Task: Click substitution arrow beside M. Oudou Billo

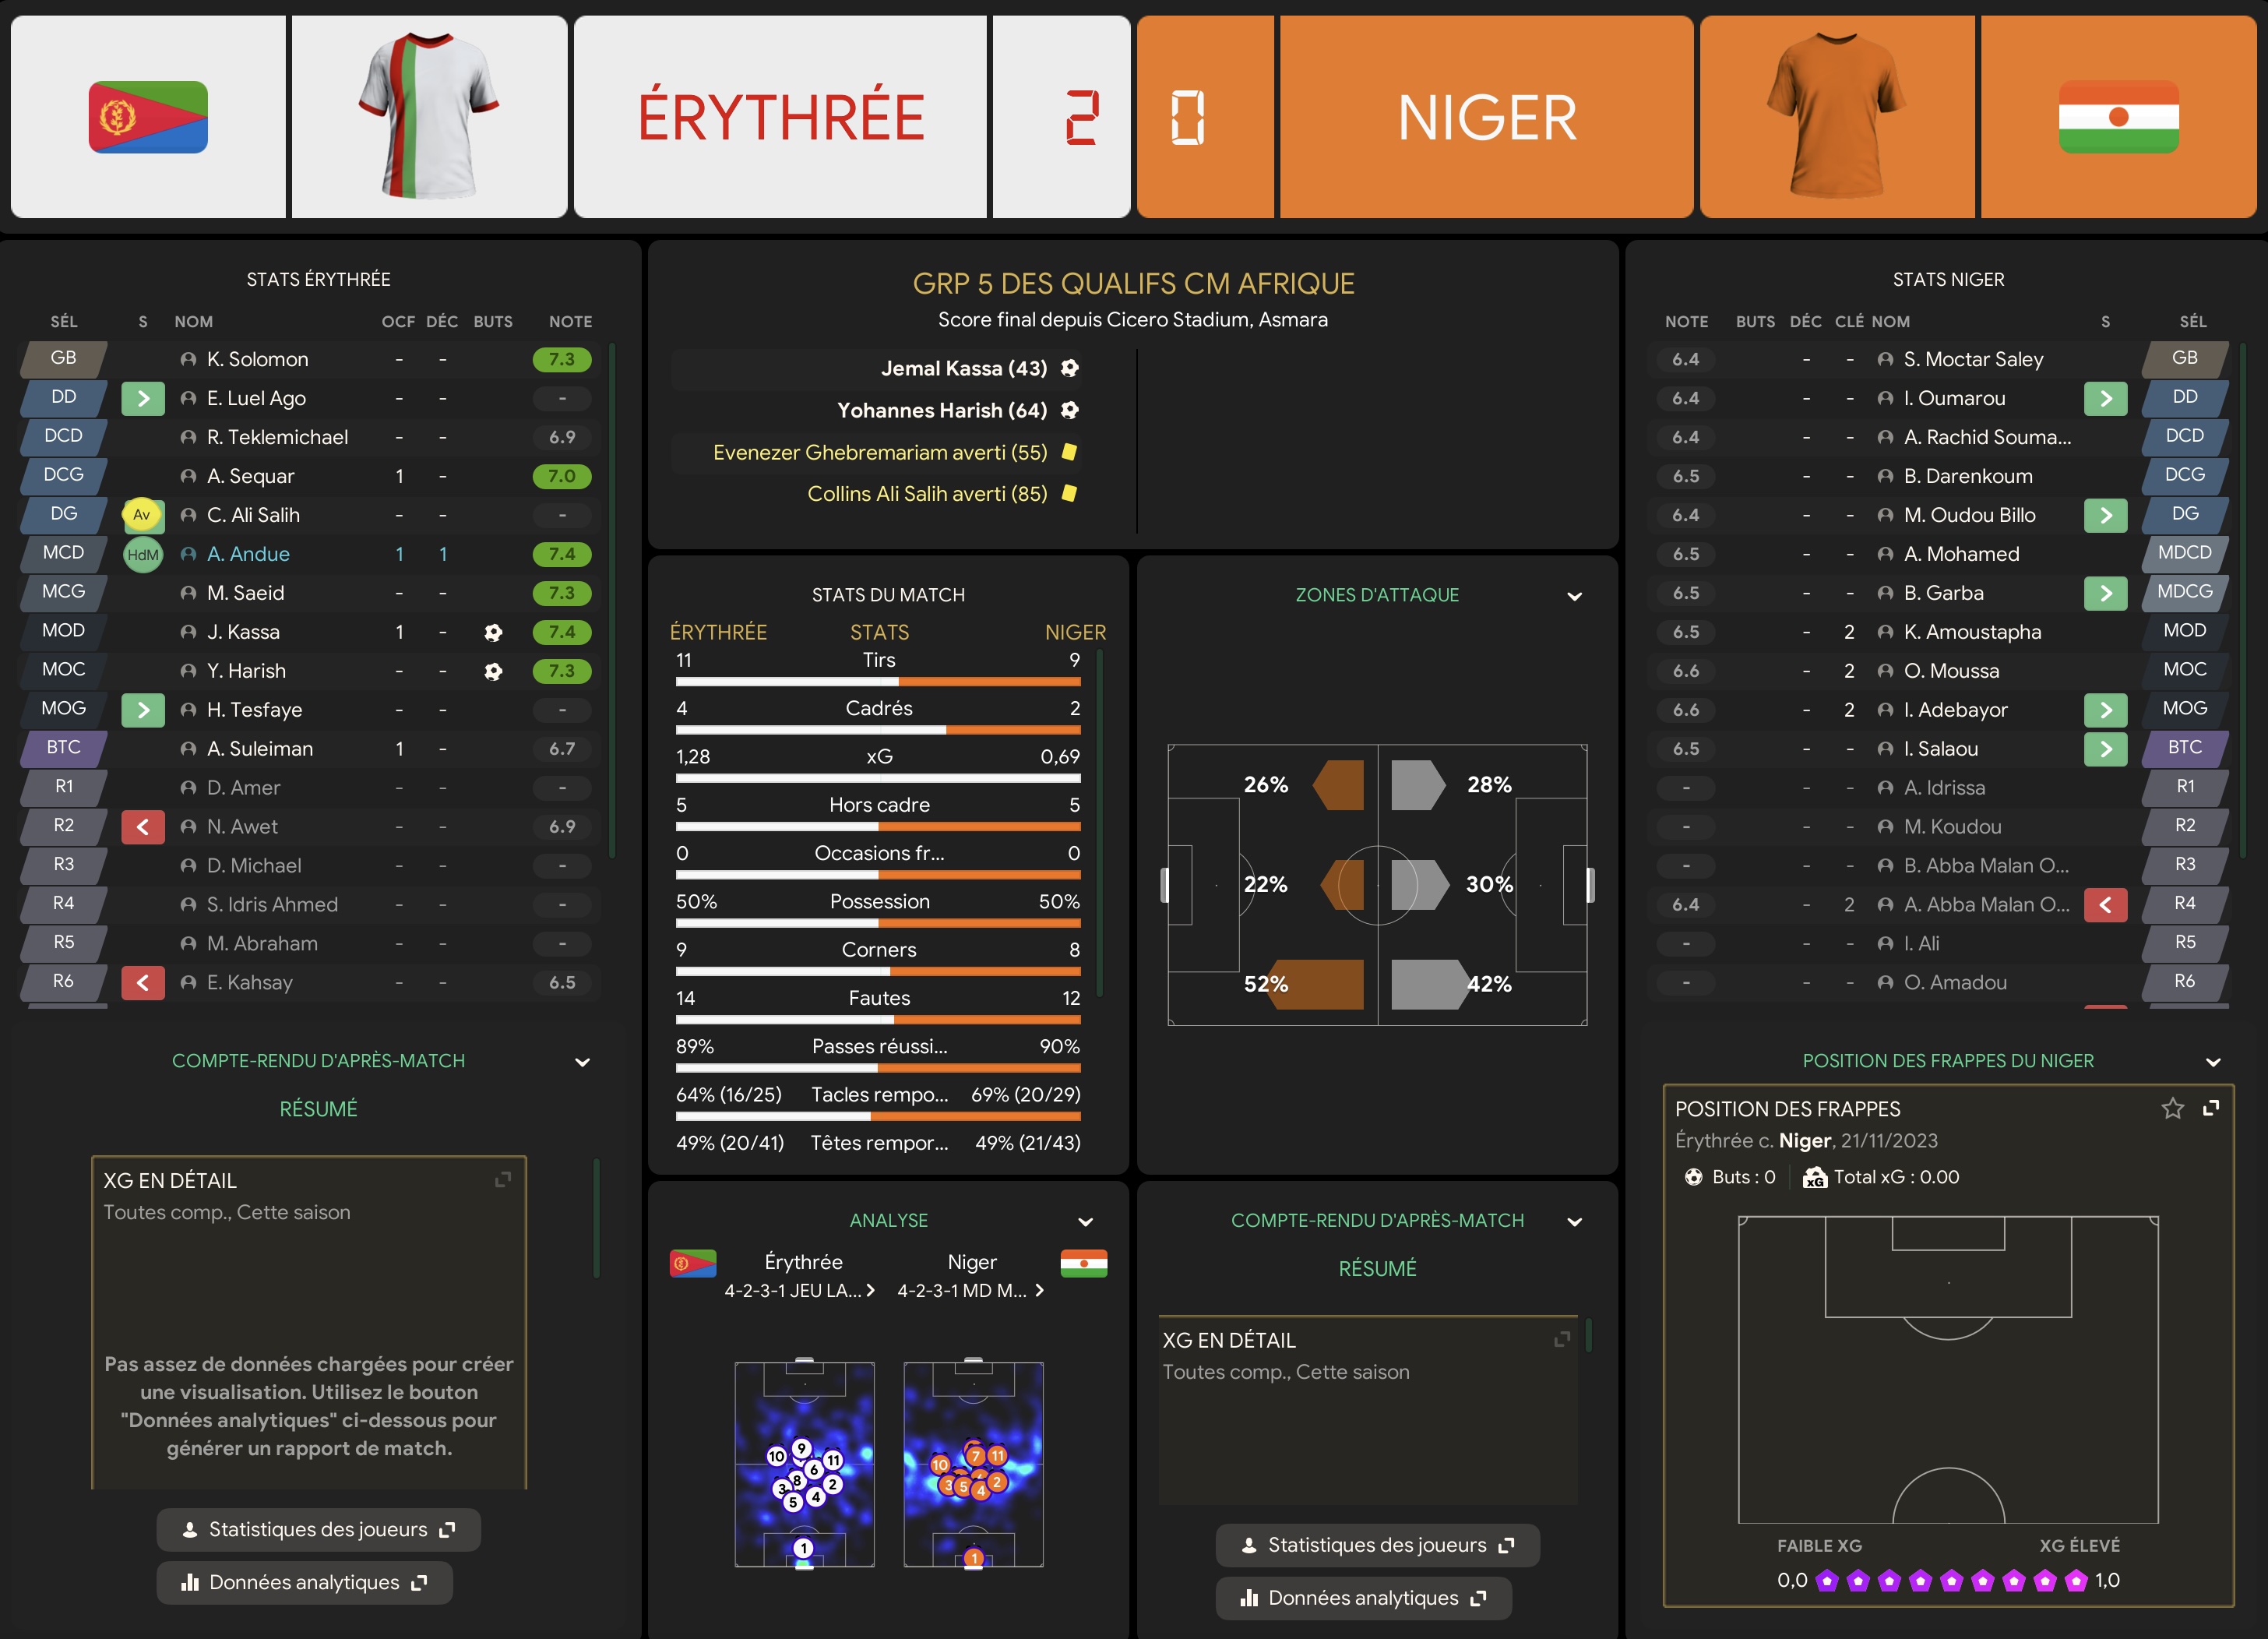Action: point(2105,515)
